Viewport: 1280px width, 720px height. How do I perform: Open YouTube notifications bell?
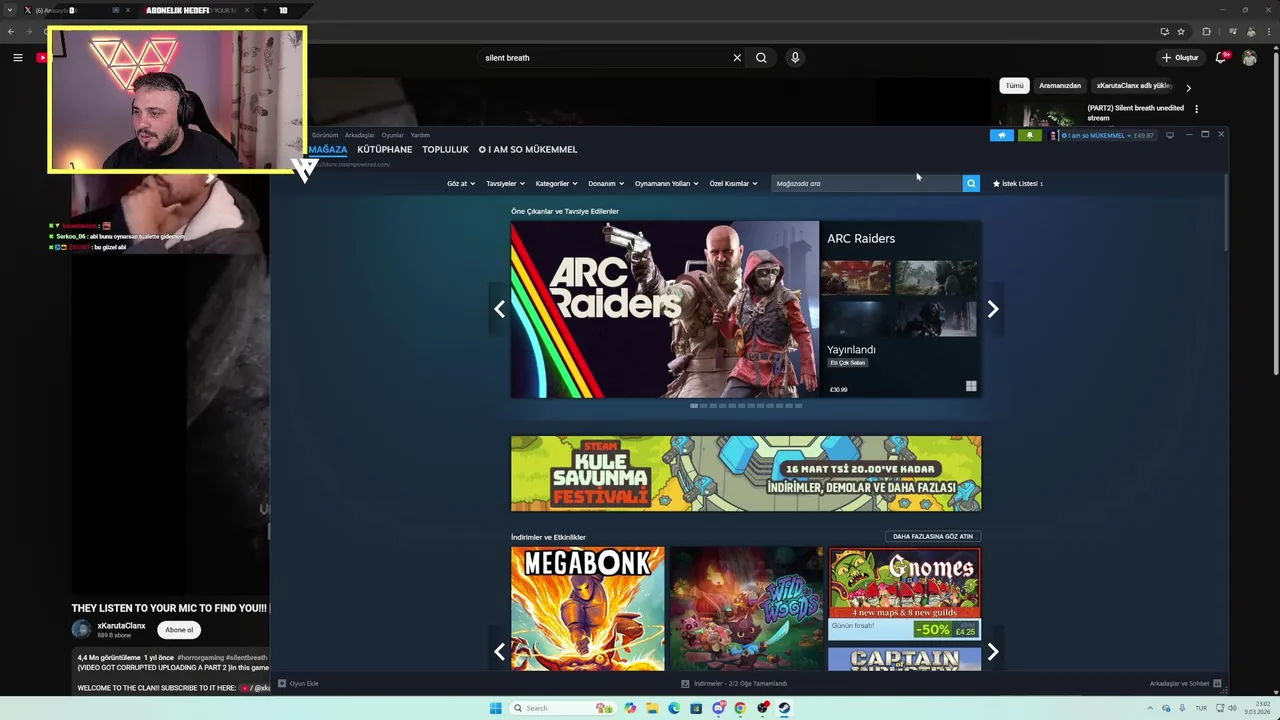(x=1221, y=58)
